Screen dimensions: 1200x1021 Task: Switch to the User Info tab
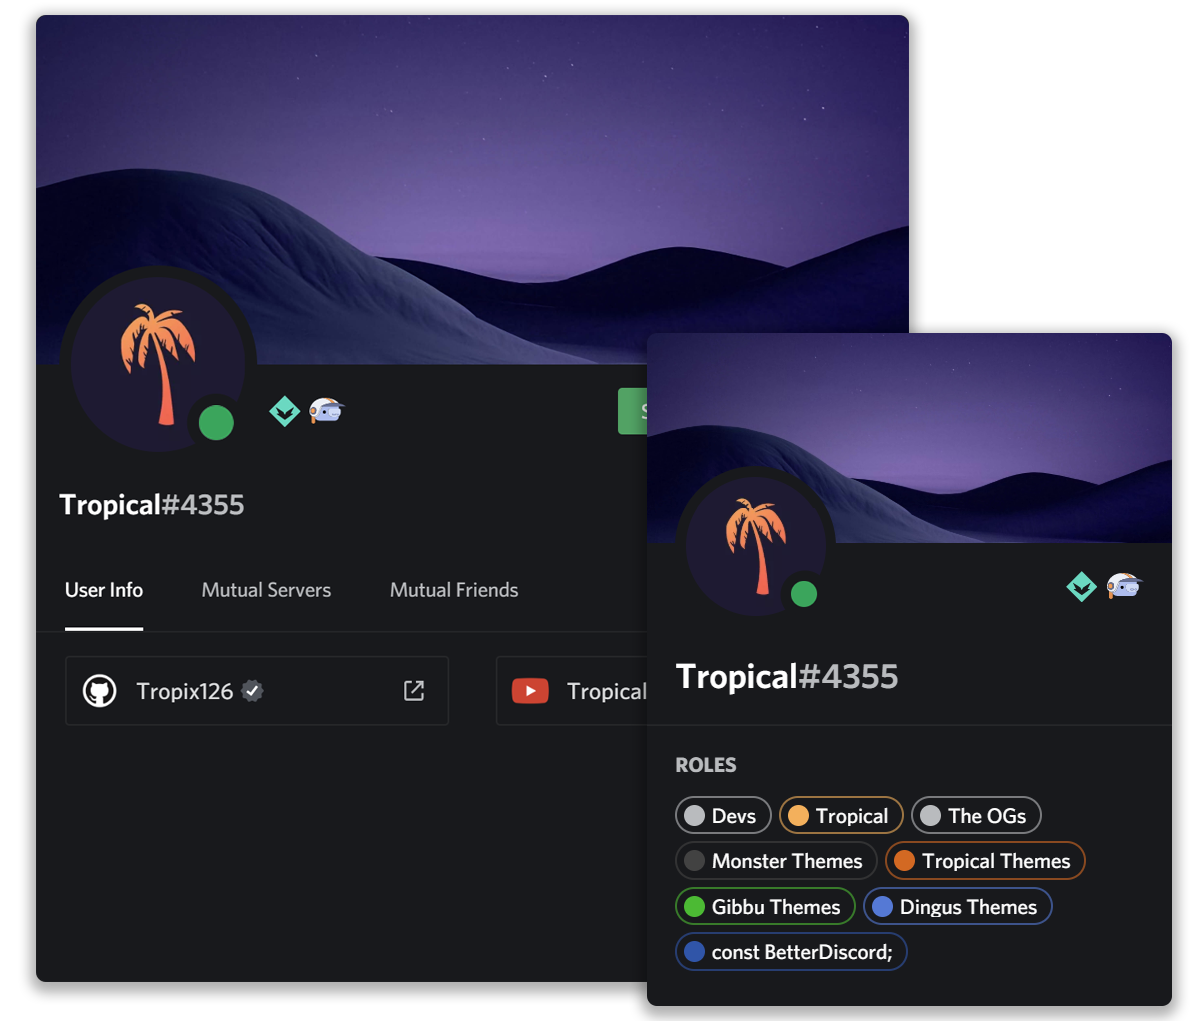click(104, 590)
